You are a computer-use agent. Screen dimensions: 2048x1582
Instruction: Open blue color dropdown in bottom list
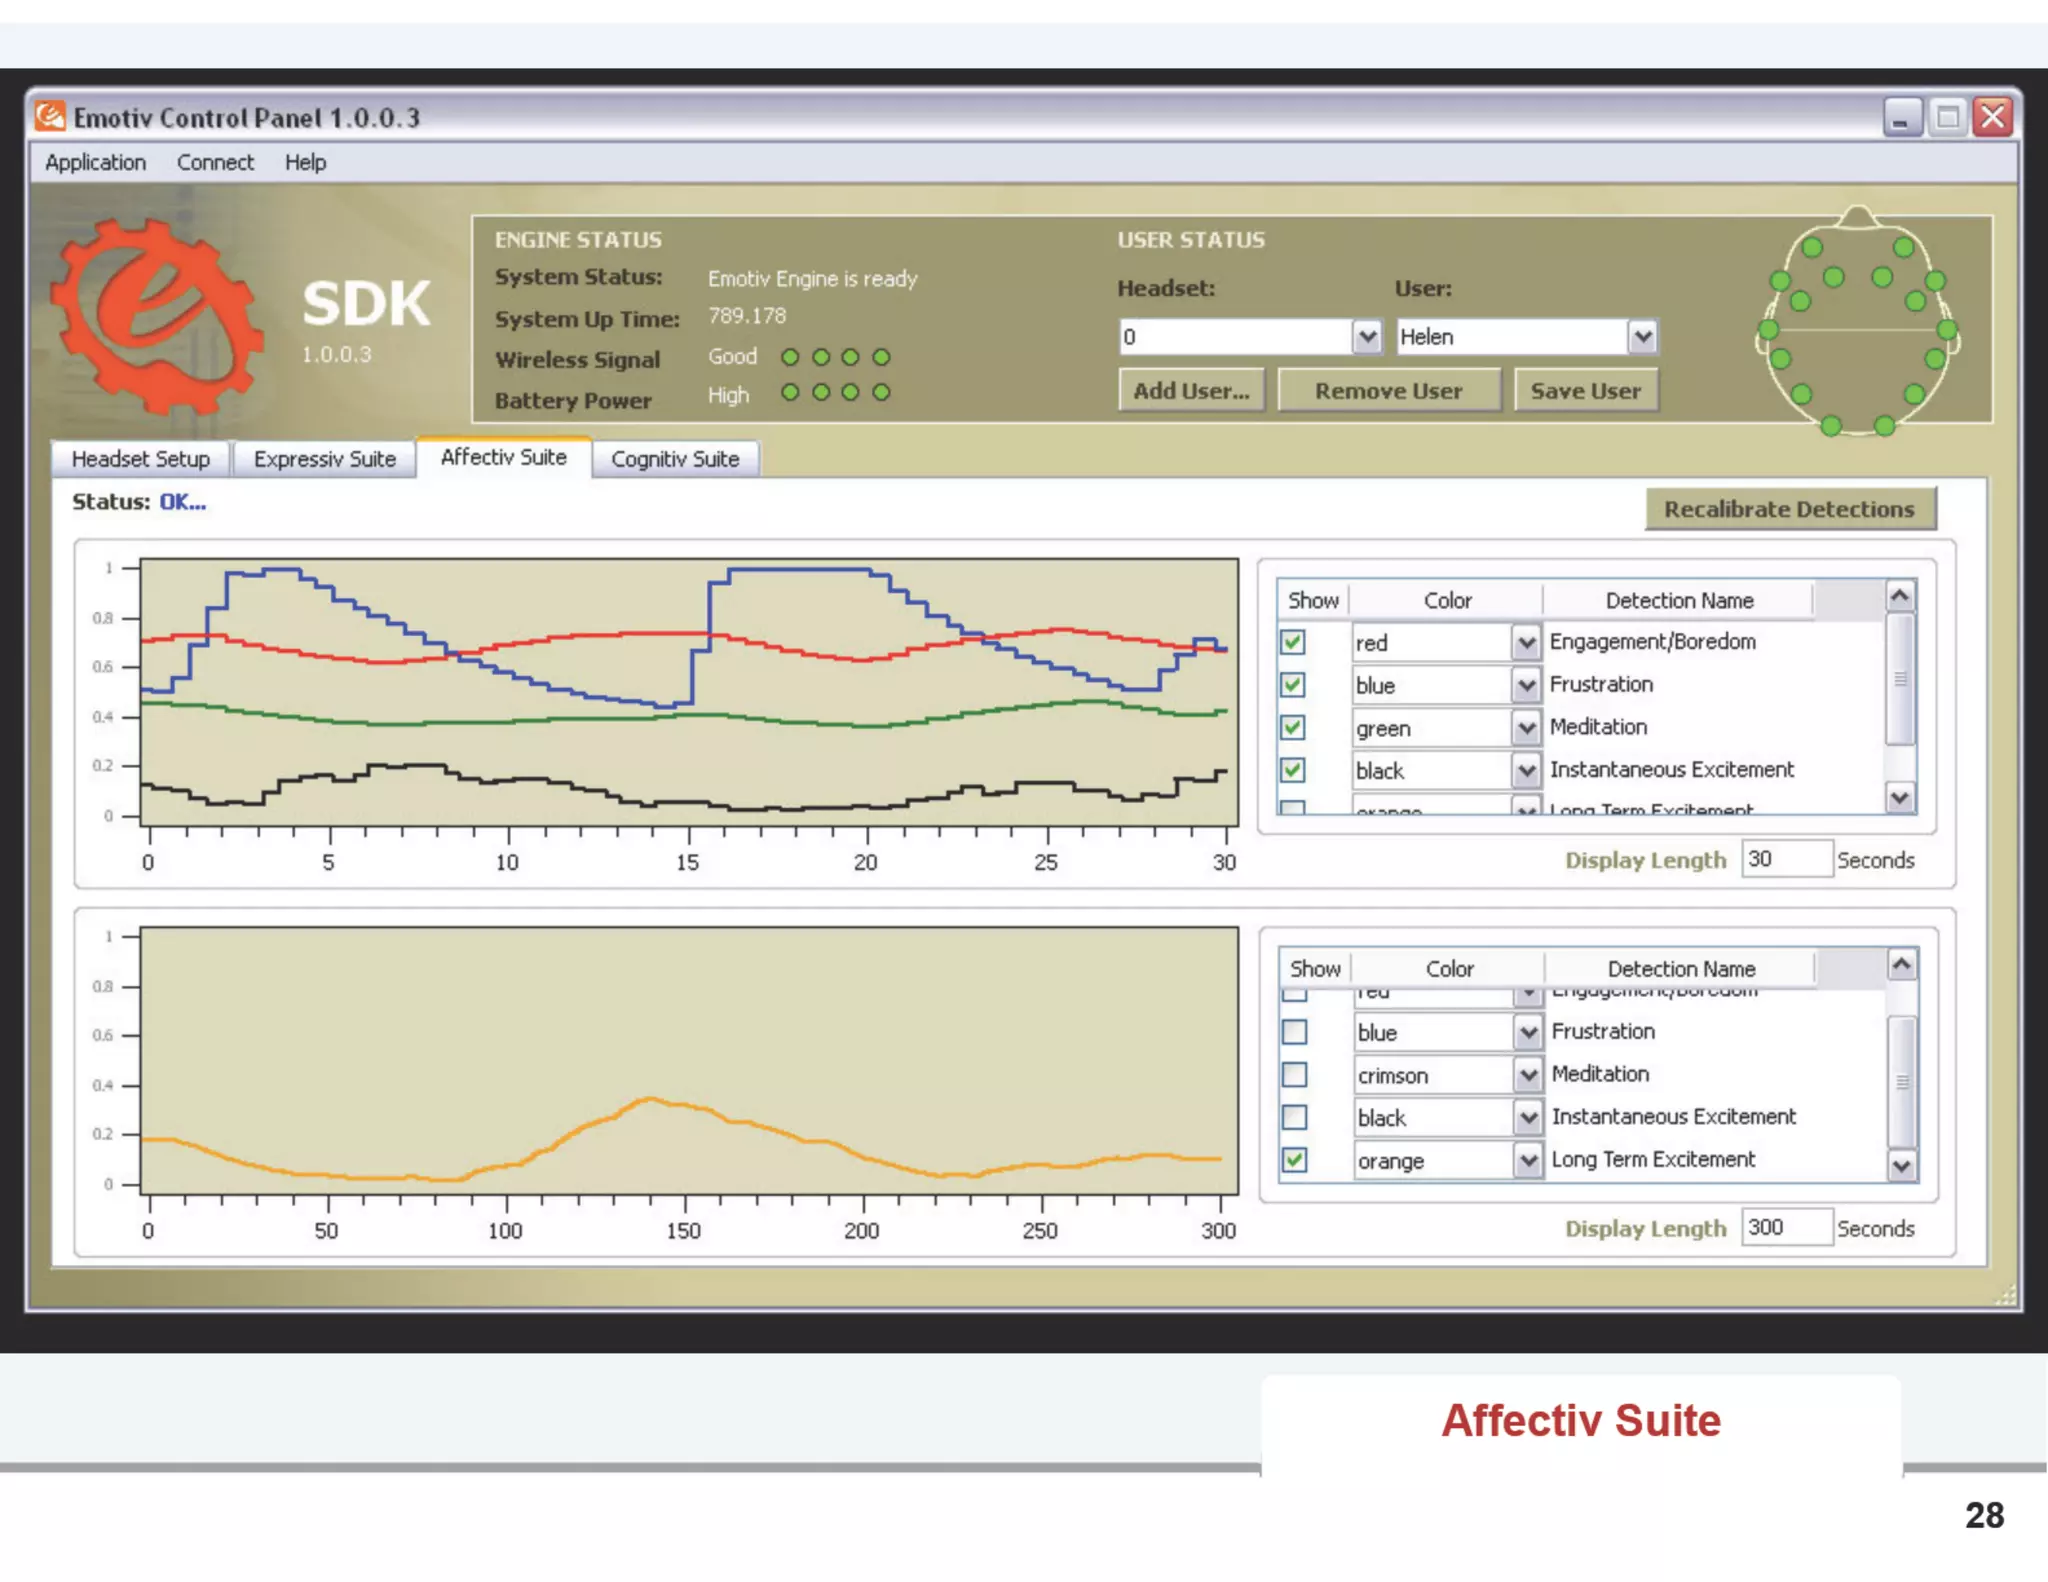pos(1527,1033)
